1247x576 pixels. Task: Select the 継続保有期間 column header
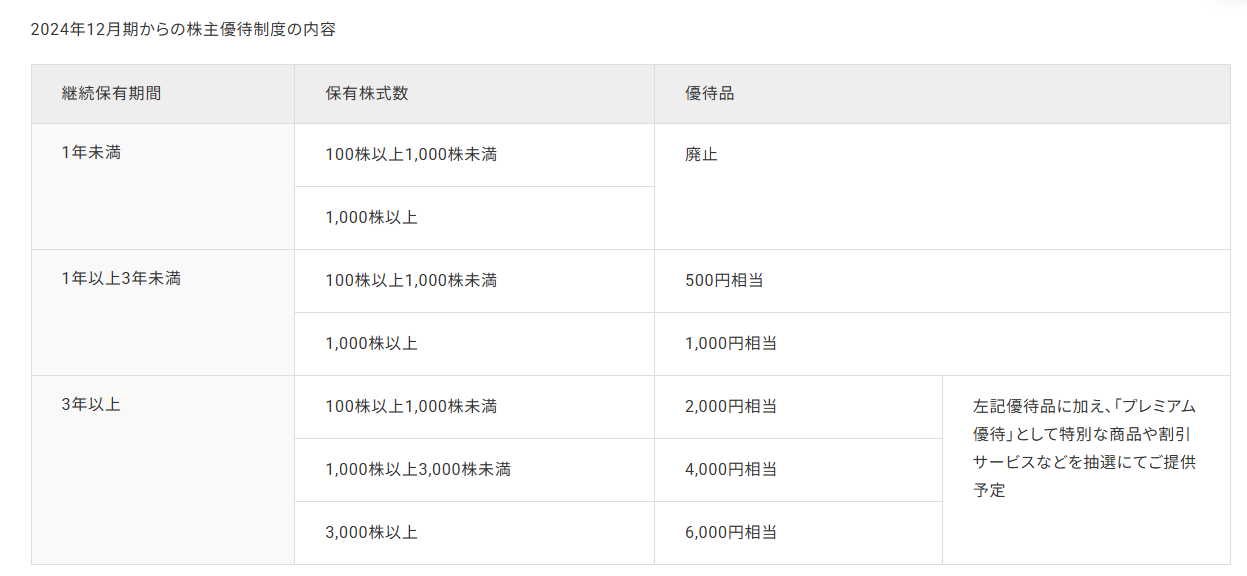[111, 94]
